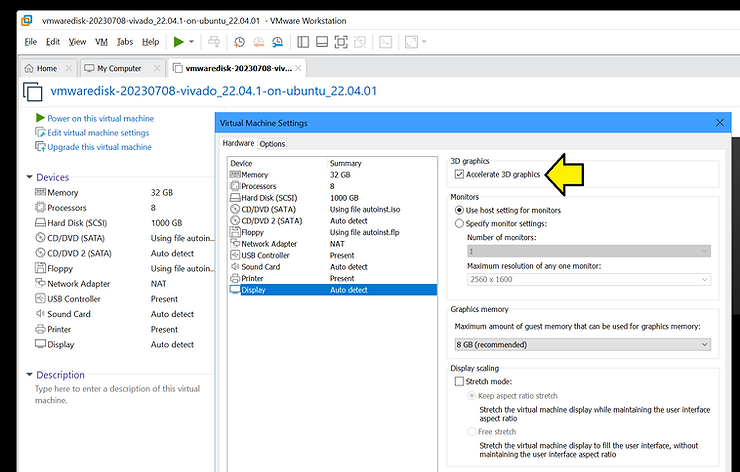Select CD/DVD (SATA) row in the Virtual Machine Settings list

332,209
